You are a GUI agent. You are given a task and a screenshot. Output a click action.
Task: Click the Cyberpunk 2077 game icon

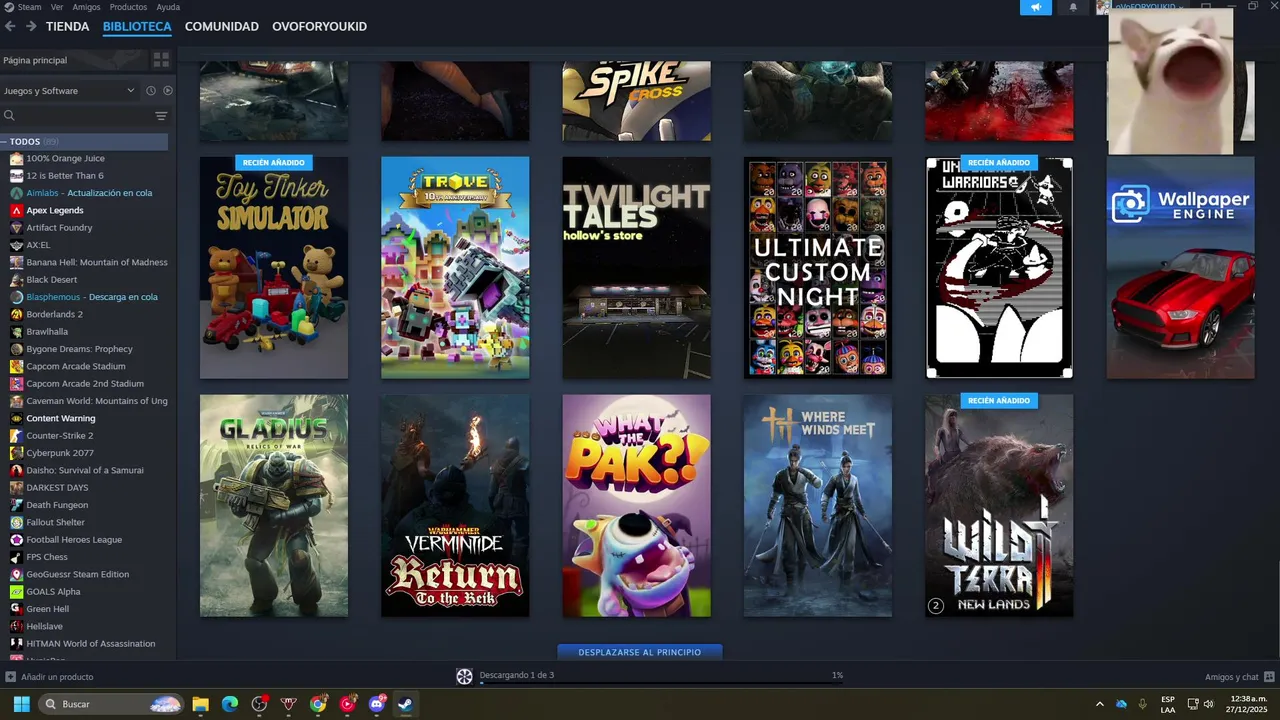(16, 453)
